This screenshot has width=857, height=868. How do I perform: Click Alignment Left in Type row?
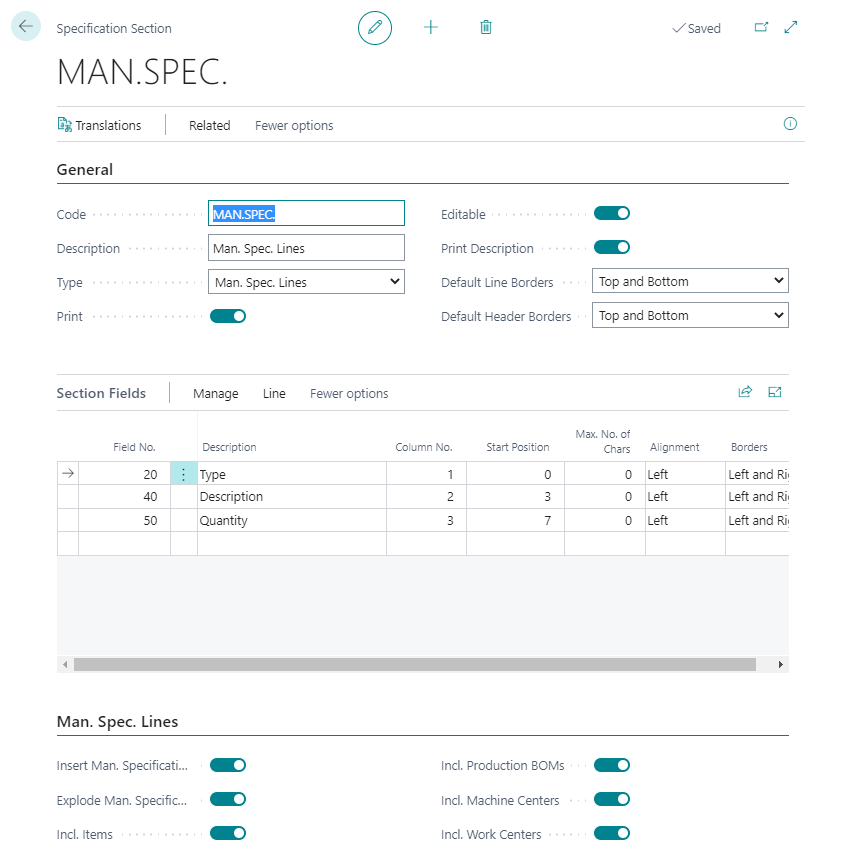[x=685, y=474]
